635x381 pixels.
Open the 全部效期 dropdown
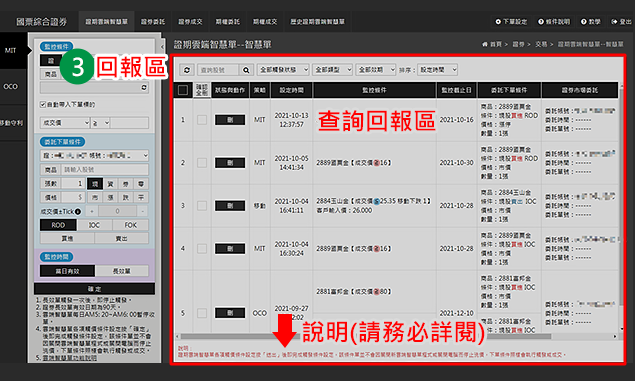tap(375, 70)
